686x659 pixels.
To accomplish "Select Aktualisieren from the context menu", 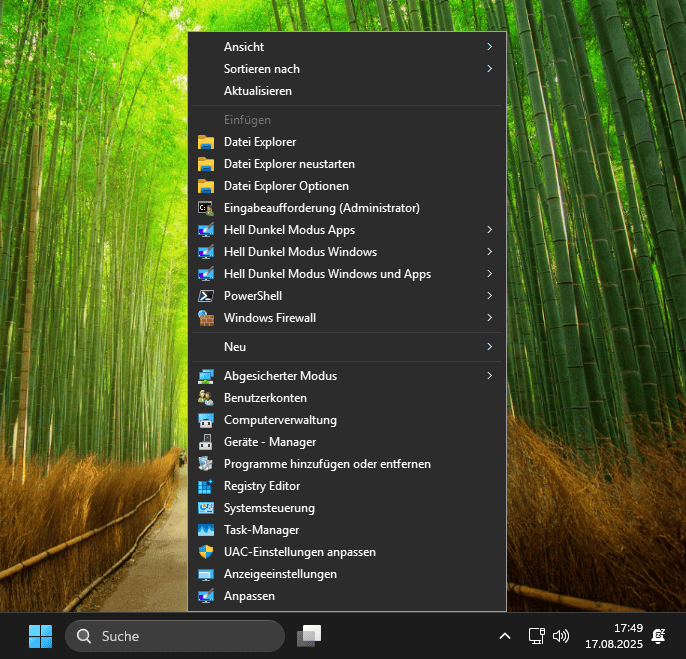I will tap(258, 91).
